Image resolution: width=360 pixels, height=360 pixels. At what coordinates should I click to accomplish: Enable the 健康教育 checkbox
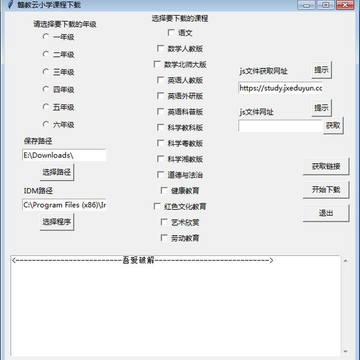[x=164, y=191]
